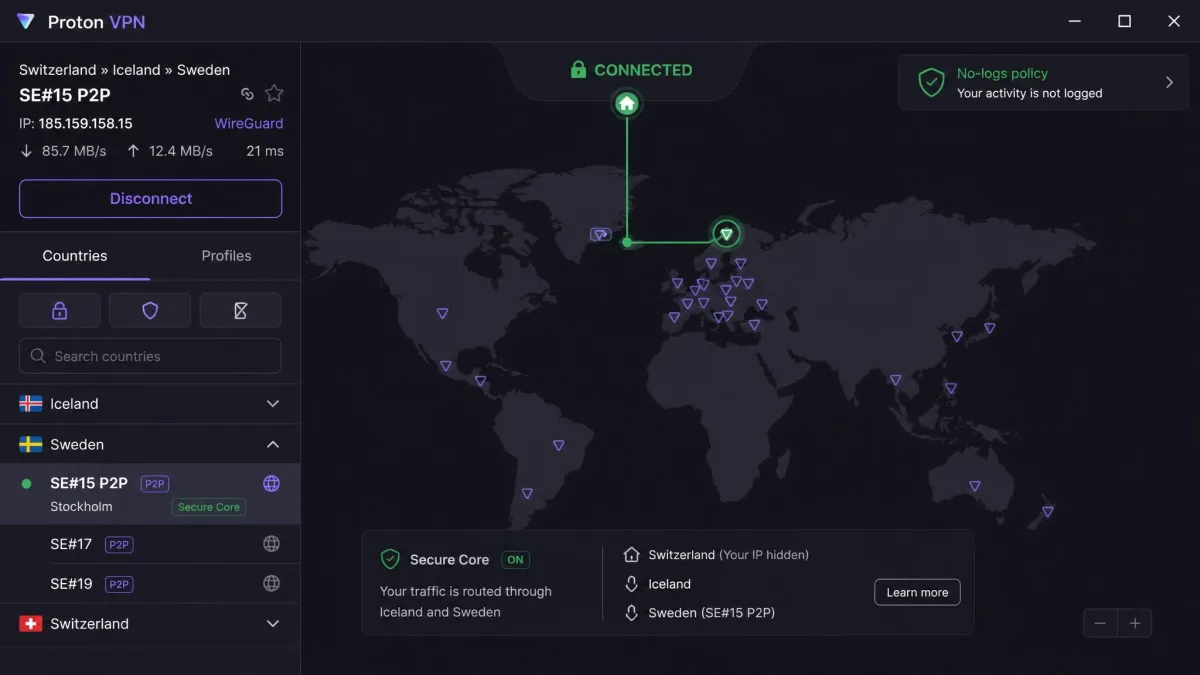Click the Iceland marker on the map
Viewport: 1200px width, 675px height.
coord(600,235)
